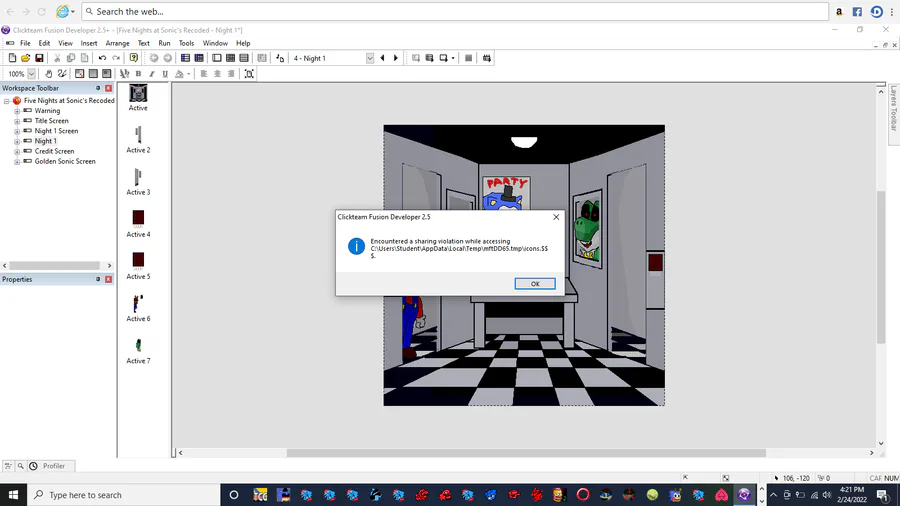
Task: Close the Properties panel
Action: point(108,279)
